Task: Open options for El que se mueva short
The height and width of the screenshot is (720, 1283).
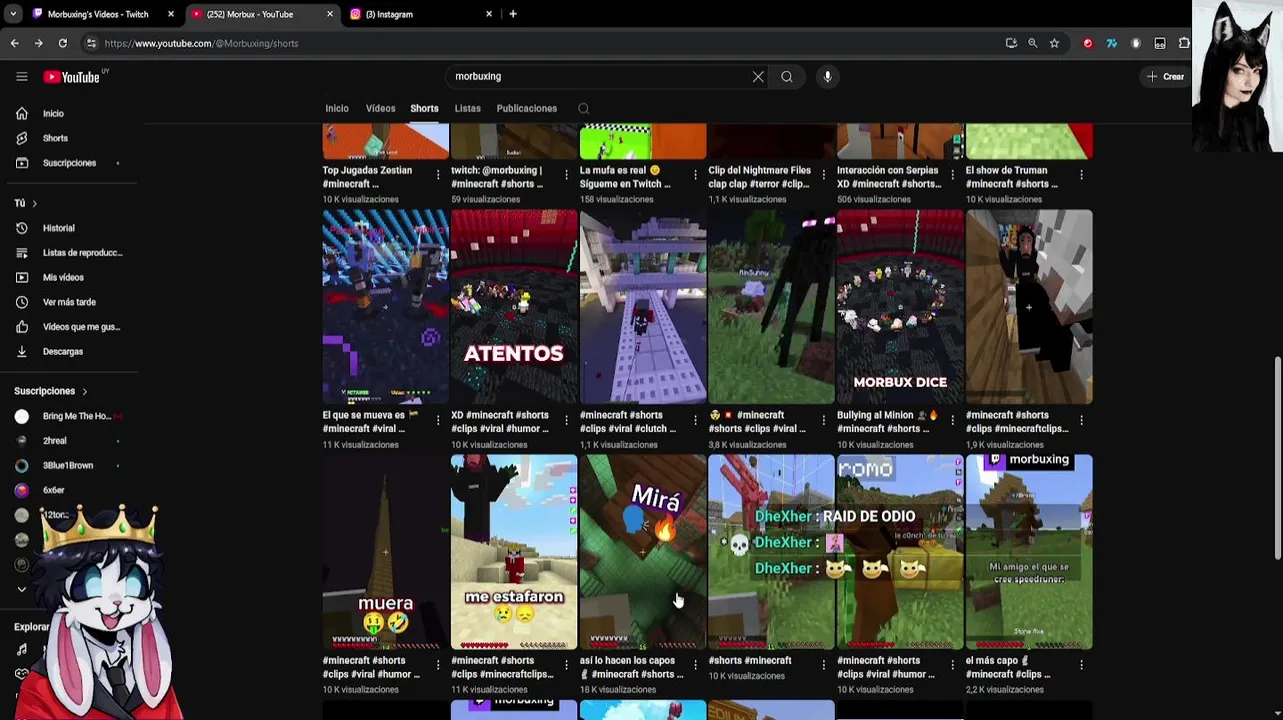Action: pos(438,420)
